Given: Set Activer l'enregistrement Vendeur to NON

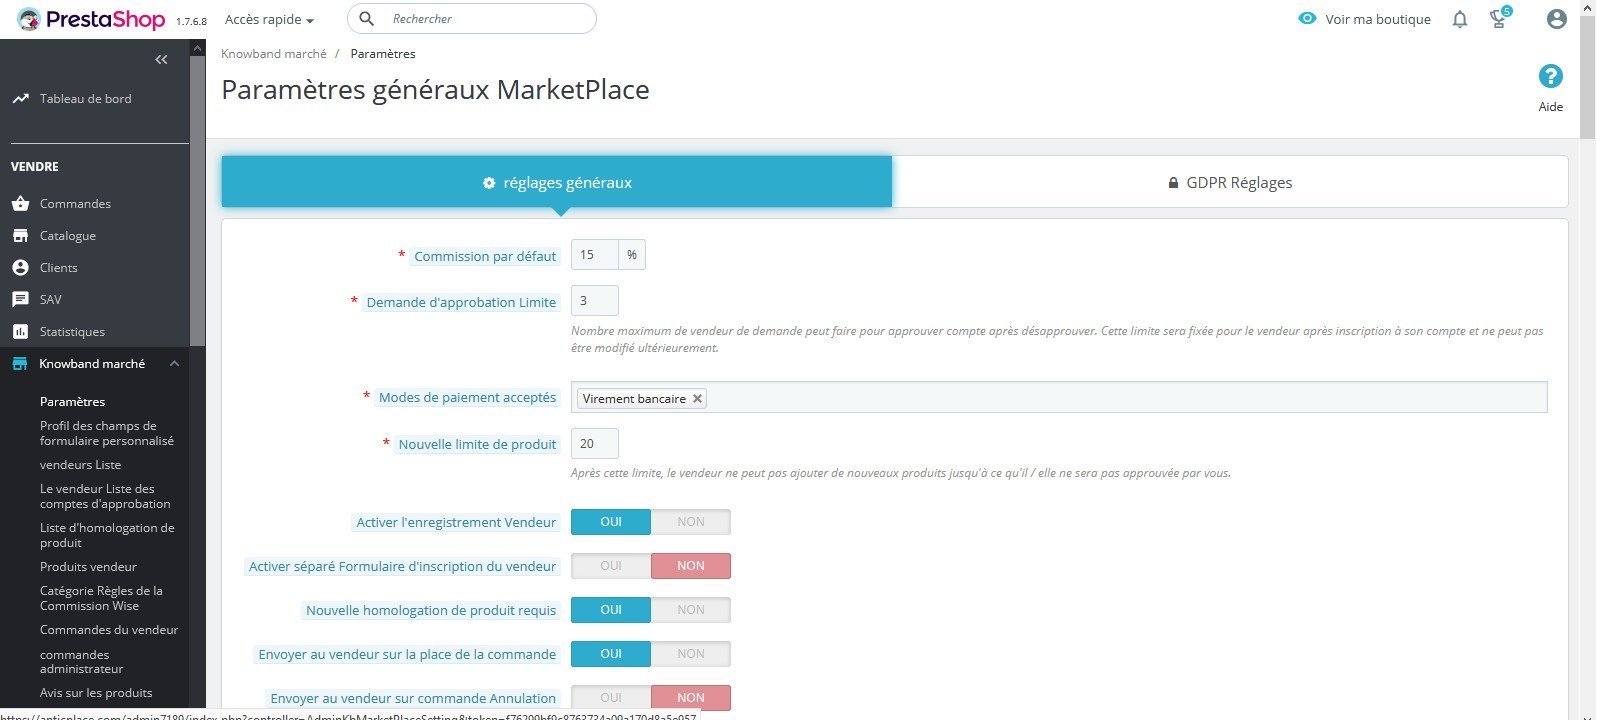Looking at the screenshot, I should [691, 522].
